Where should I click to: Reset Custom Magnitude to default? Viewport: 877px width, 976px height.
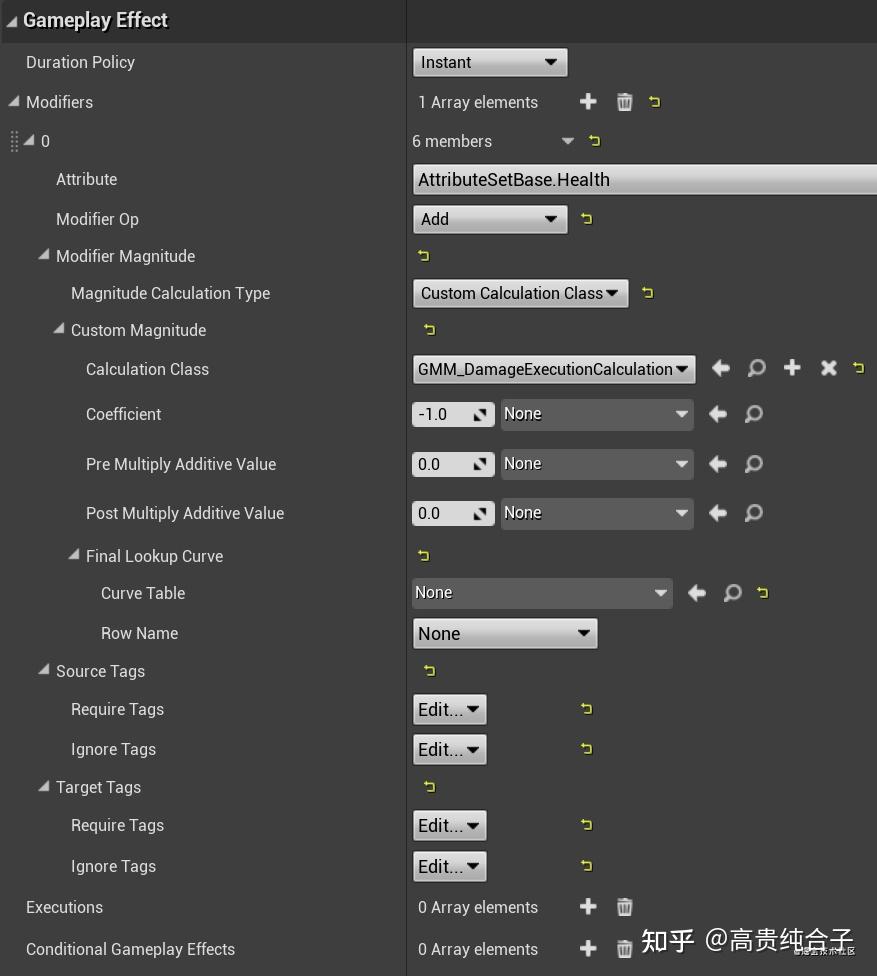point(428,329)
